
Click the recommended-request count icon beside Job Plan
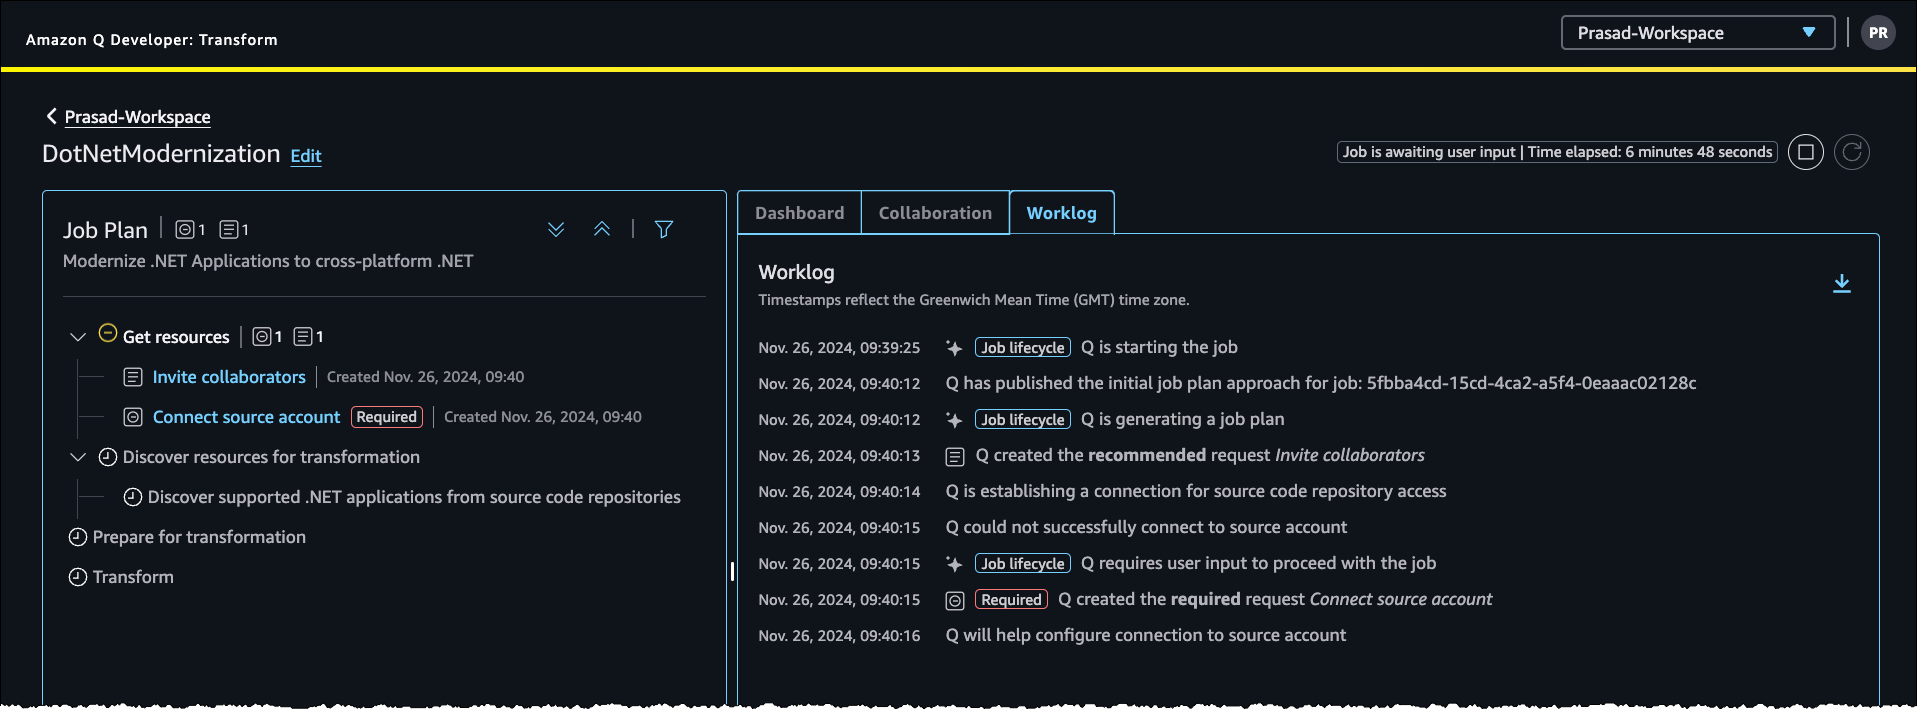click(228, 230)
